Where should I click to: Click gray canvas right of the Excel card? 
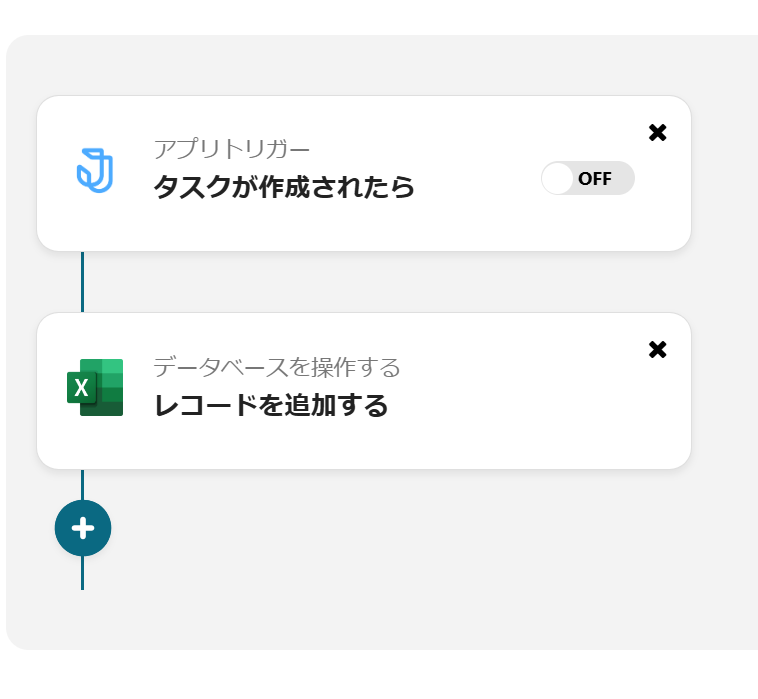[x=724, y=390]
